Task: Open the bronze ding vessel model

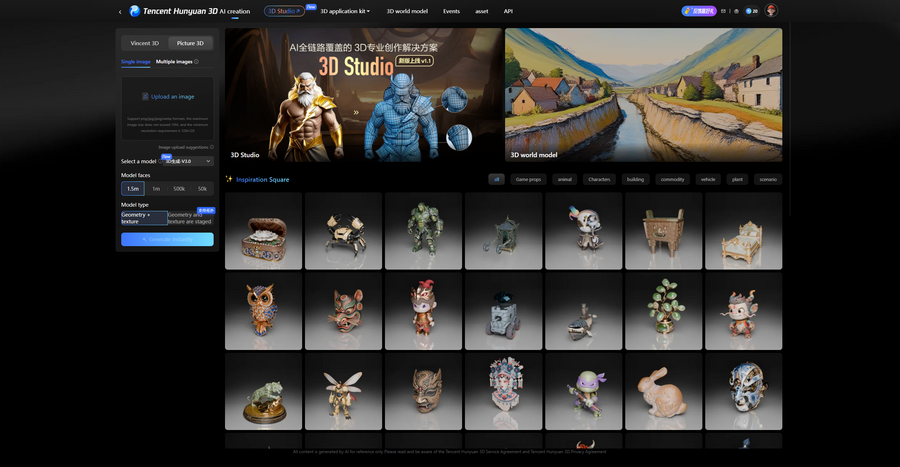Action: [x=664, y=231]
